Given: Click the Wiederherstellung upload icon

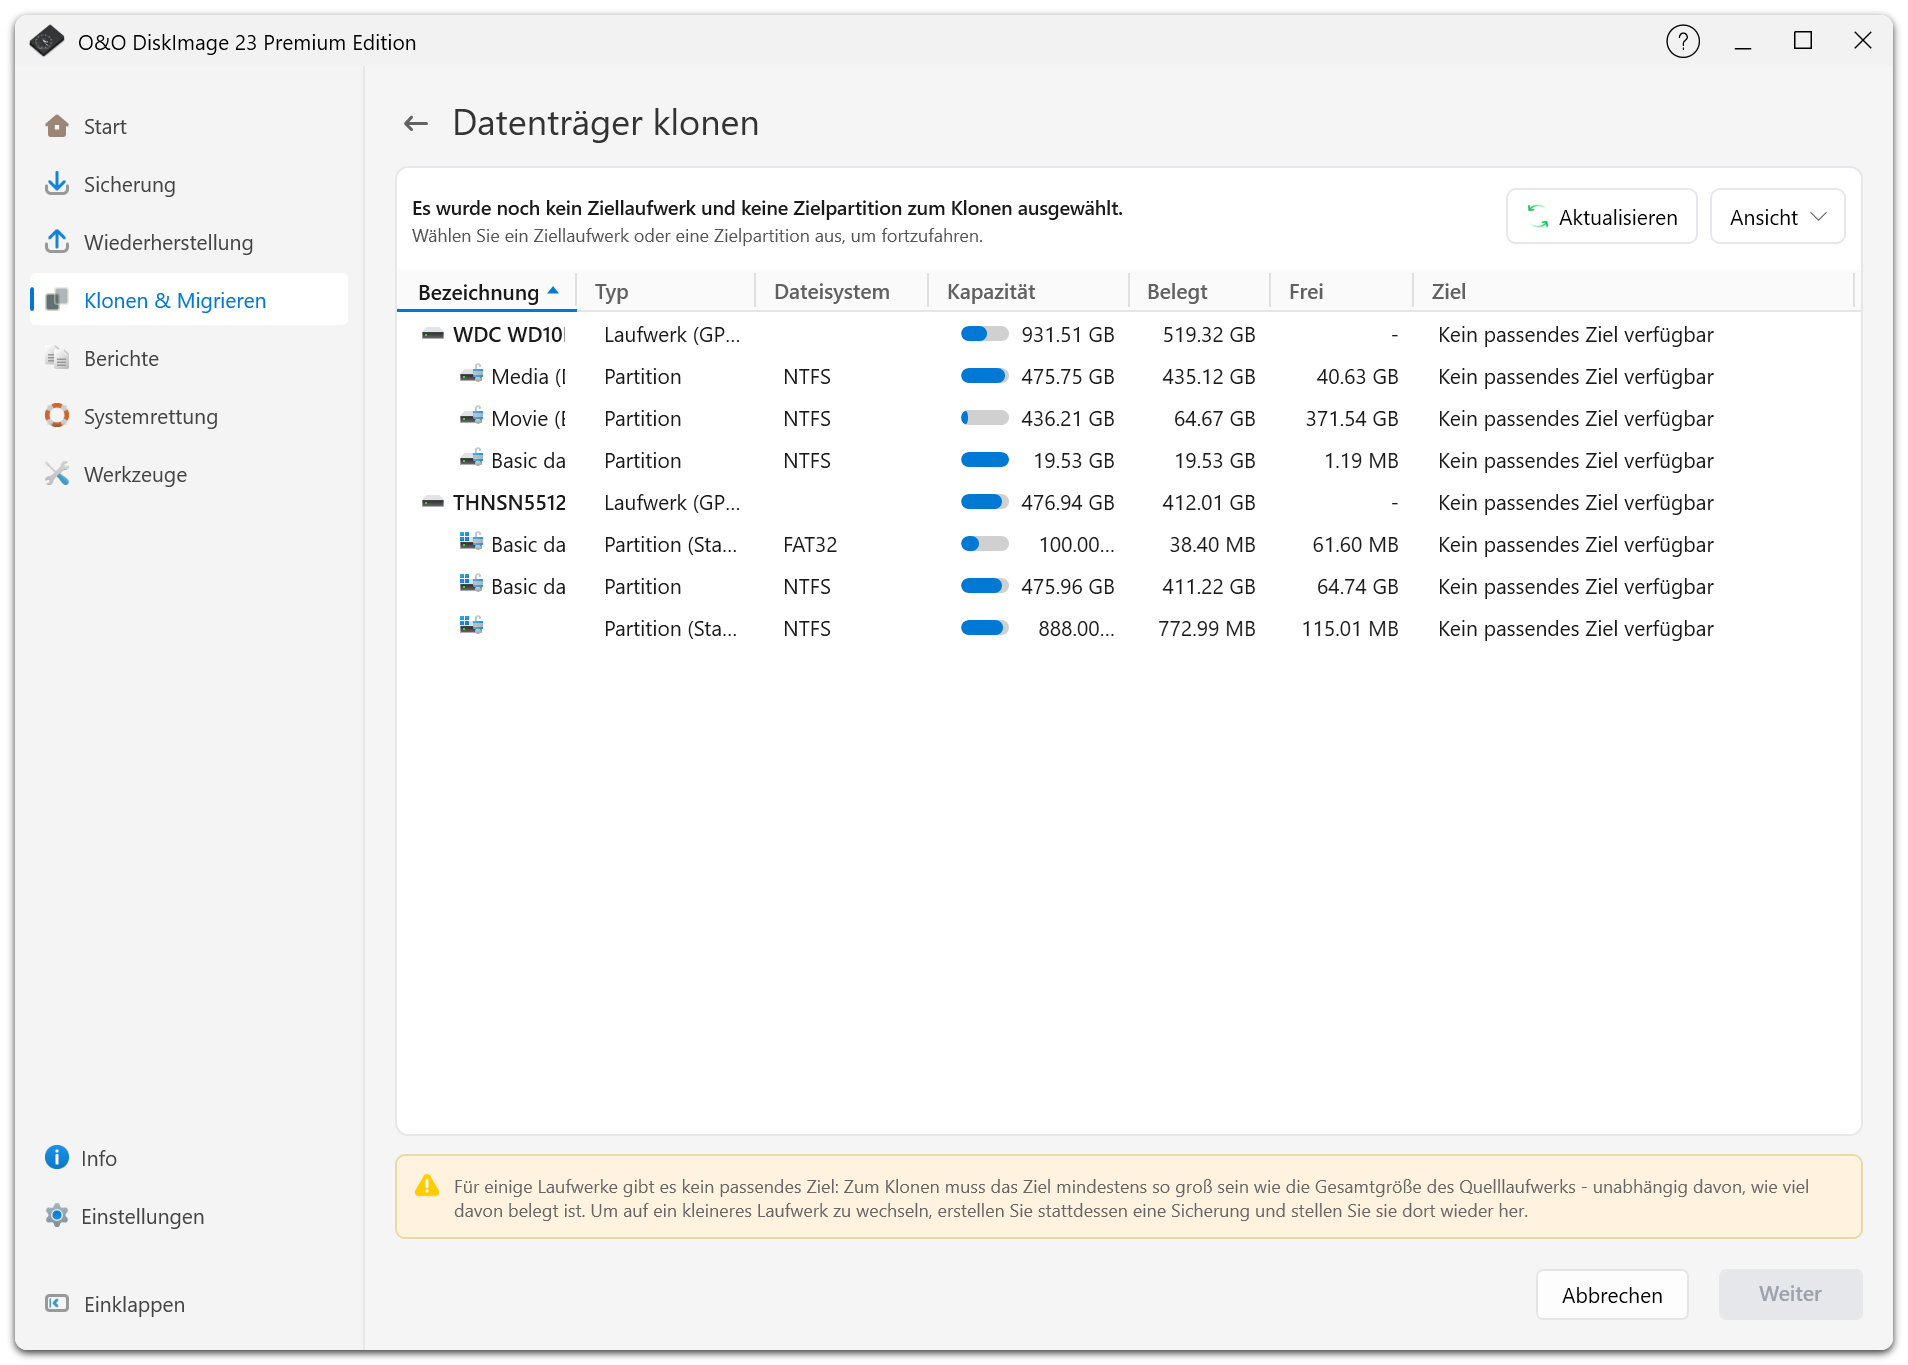Looking at the screenshot, I should click(x=57, y=242).
